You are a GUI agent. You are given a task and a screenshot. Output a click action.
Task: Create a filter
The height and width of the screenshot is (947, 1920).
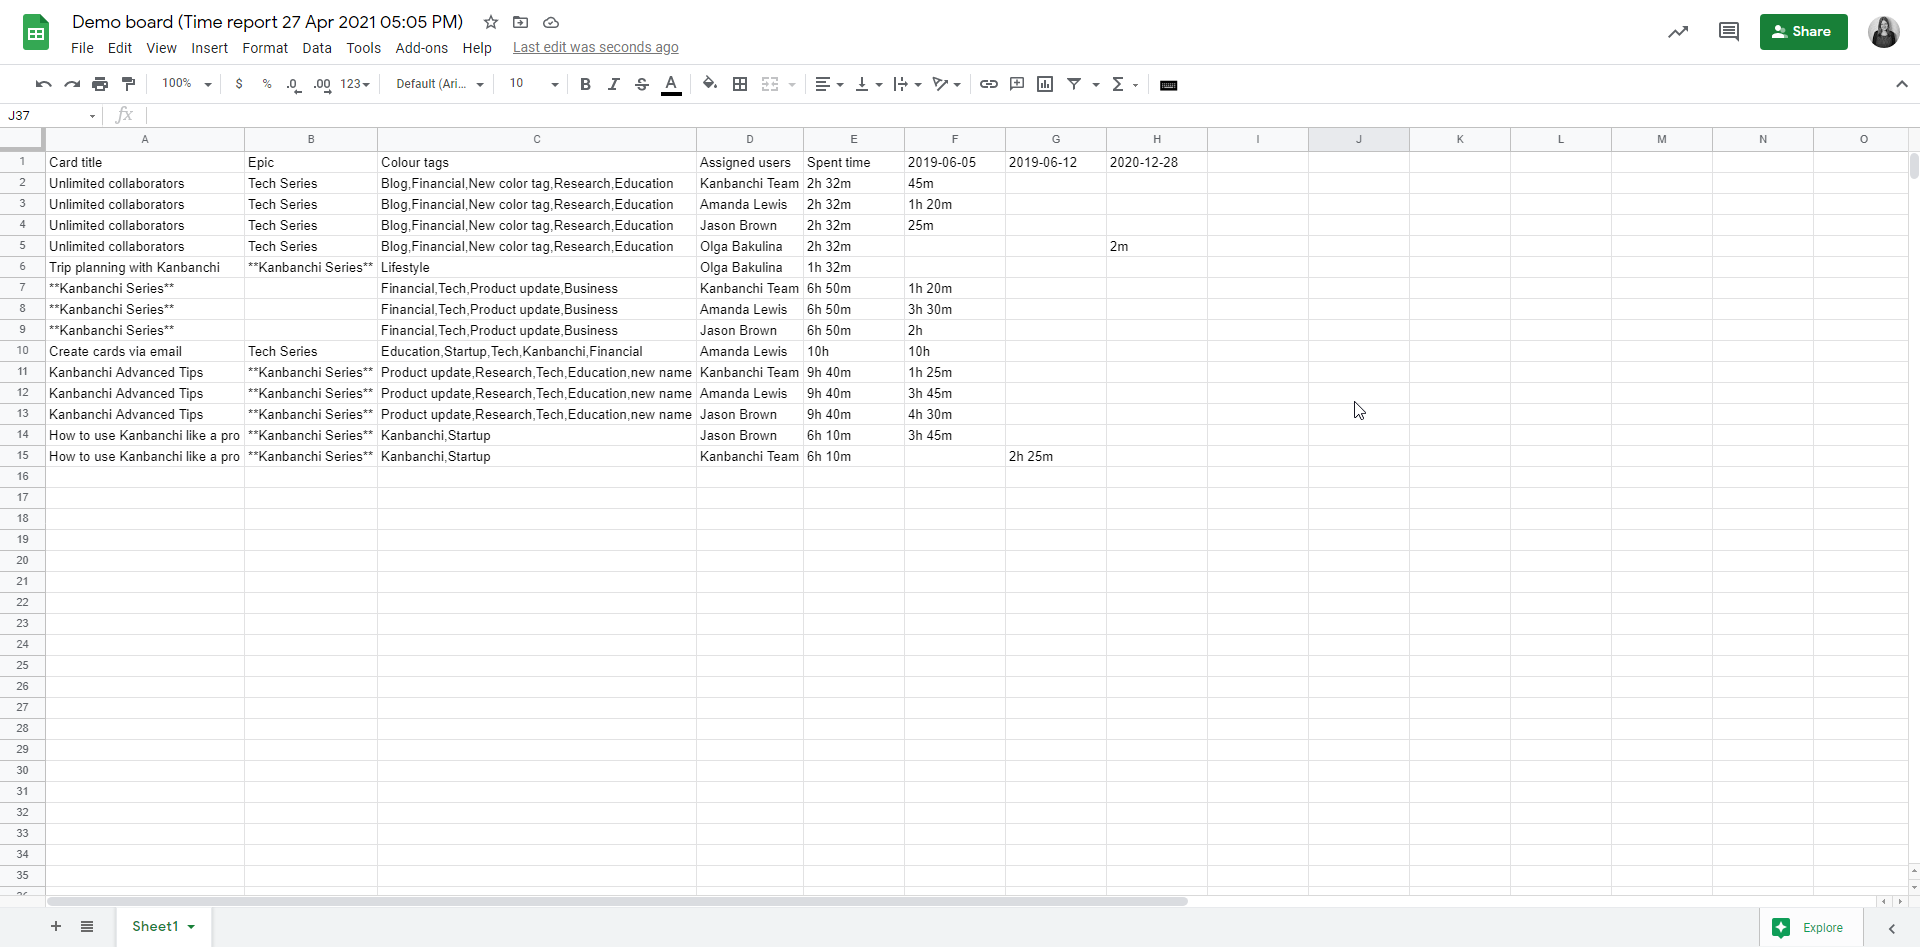click(1074, 84)
